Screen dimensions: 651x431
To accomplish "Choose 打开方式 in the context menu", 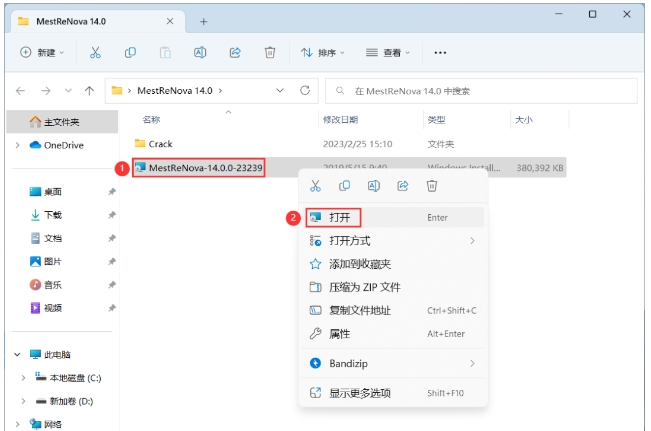I will [394, 241].
